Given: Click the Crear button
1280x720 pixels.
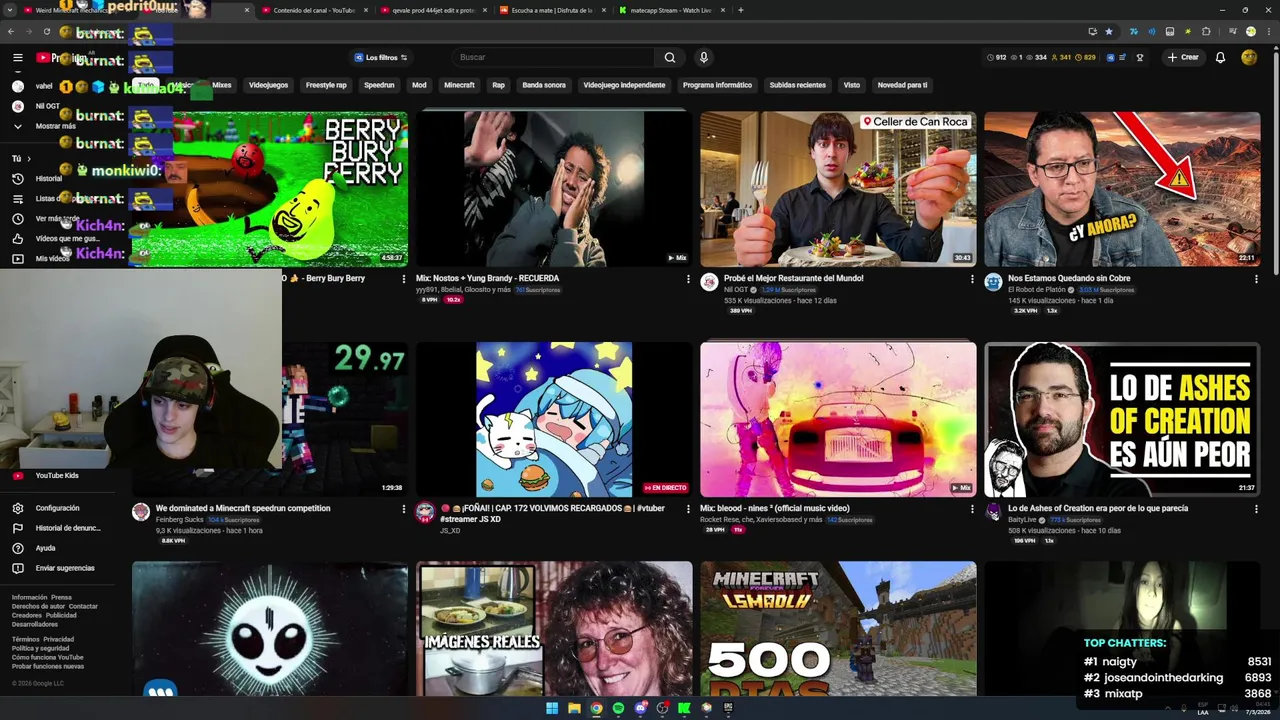Looking at the screenshot, I should [x=1183, y=57].
